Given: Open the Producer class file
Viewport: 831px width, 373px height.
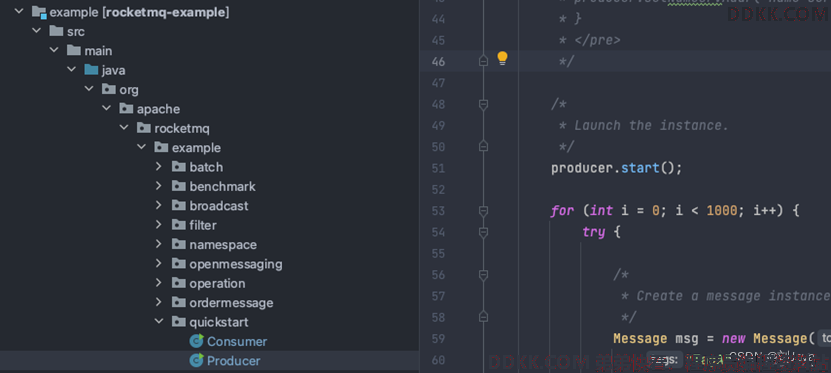Looking at the screenshot, I should tap(233, 361).
